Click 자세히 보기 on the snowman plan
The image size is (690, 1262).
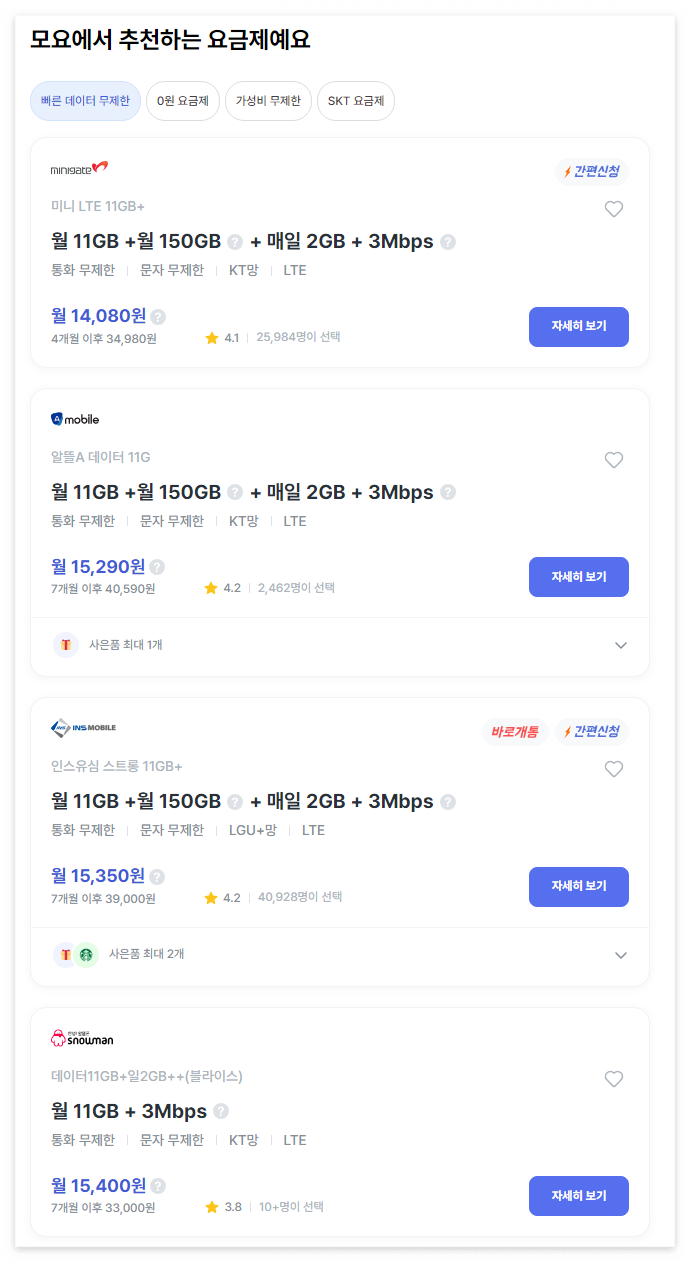pos(578,1196)
